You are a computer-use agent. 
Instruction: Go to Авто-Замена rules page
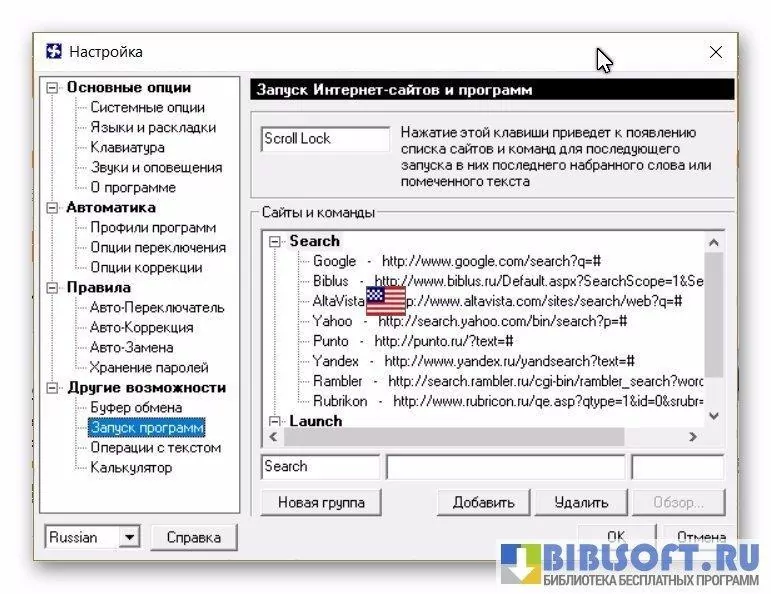click(x=131, y=348)
